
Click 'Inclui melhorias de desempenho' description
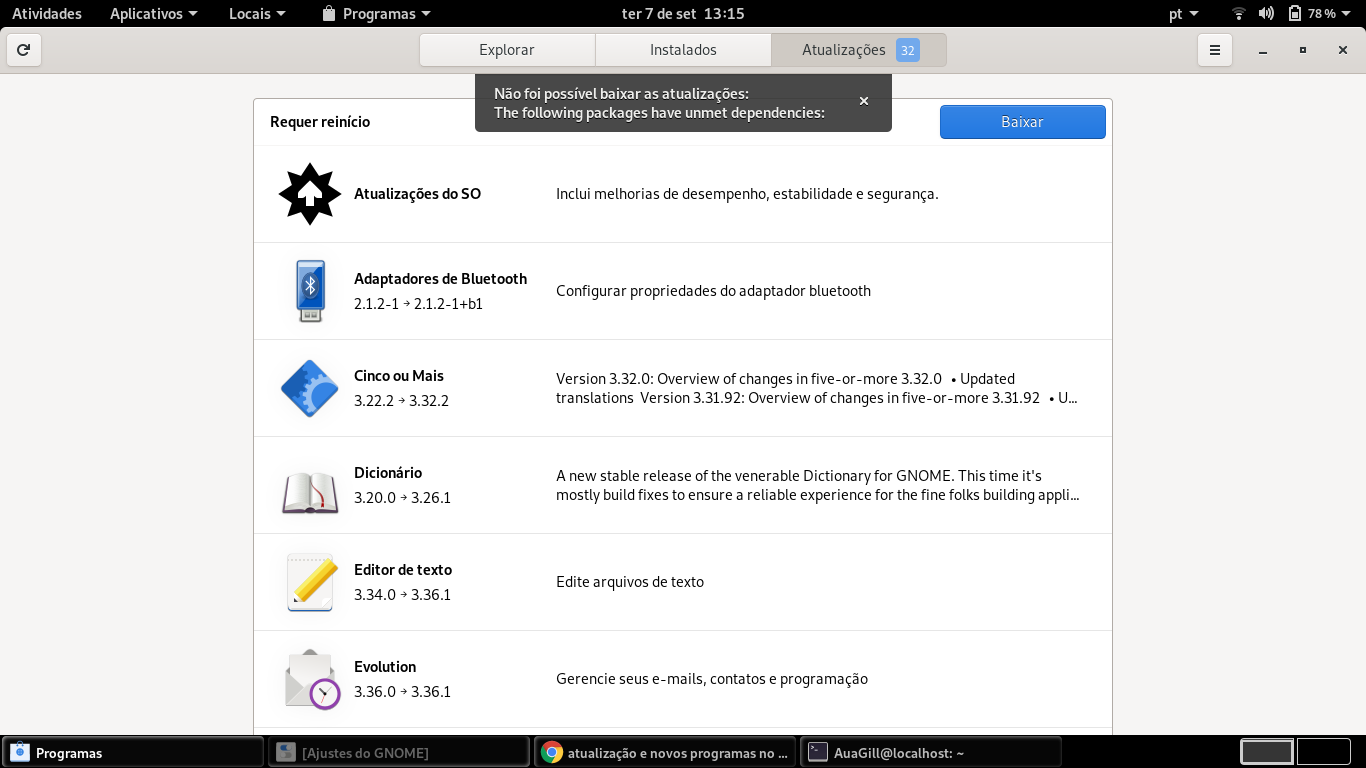[747, 194]
